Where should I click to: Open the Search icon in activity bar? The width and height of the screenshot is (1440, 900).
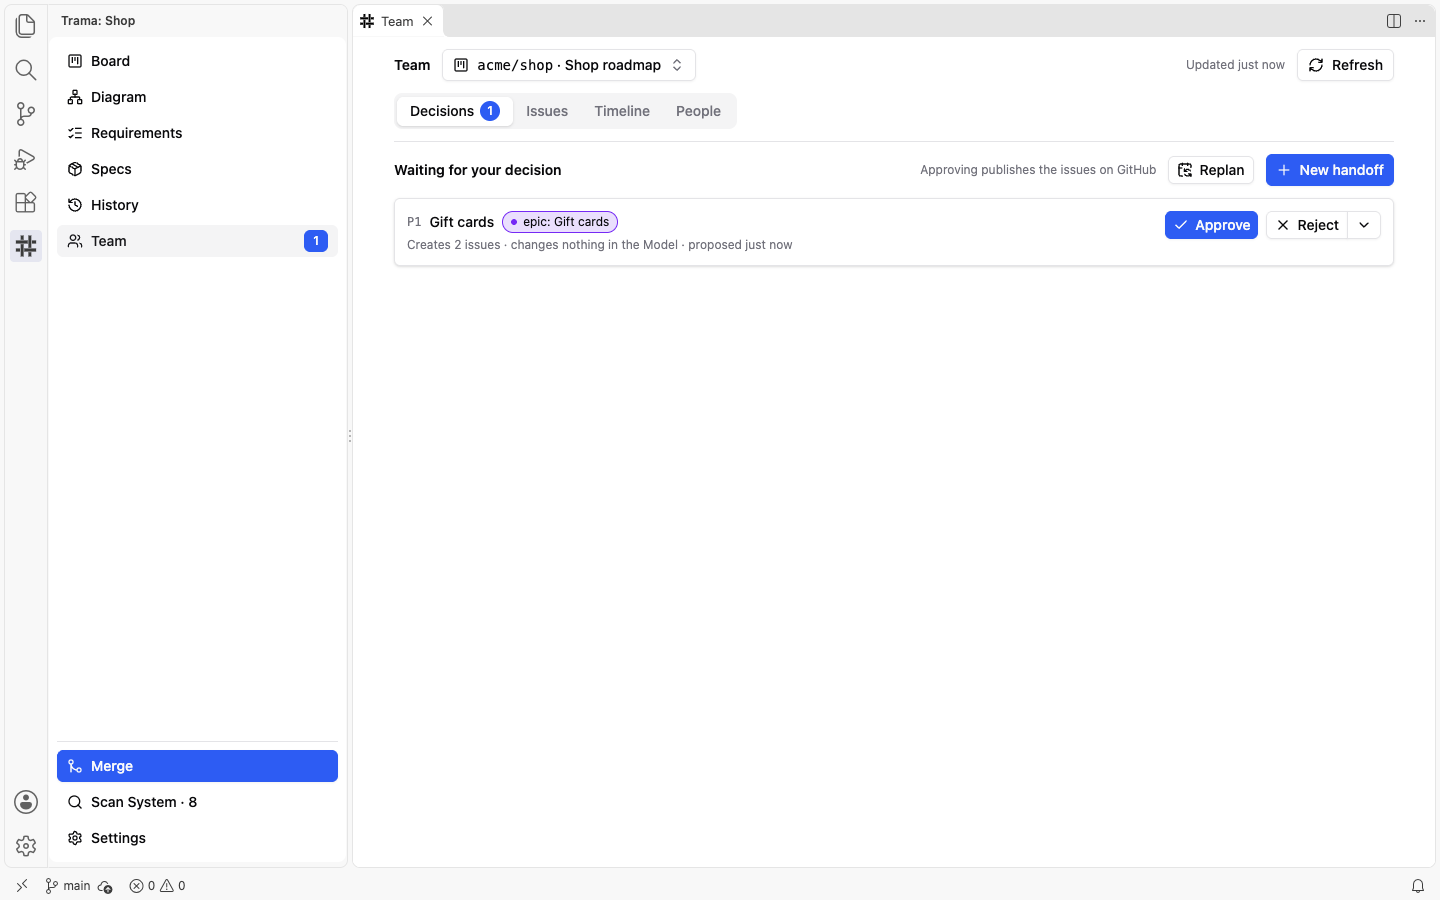26,69
